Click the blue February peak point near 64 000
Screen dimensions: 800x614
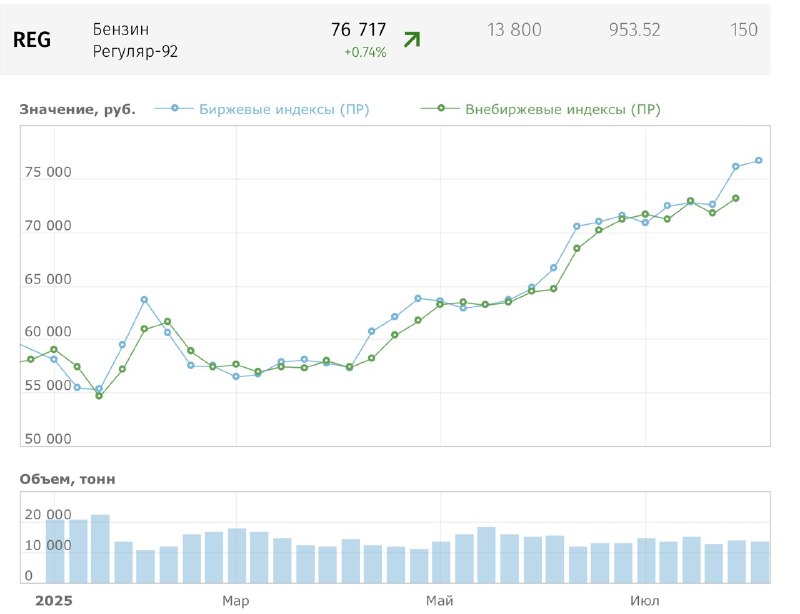[144, 299]
